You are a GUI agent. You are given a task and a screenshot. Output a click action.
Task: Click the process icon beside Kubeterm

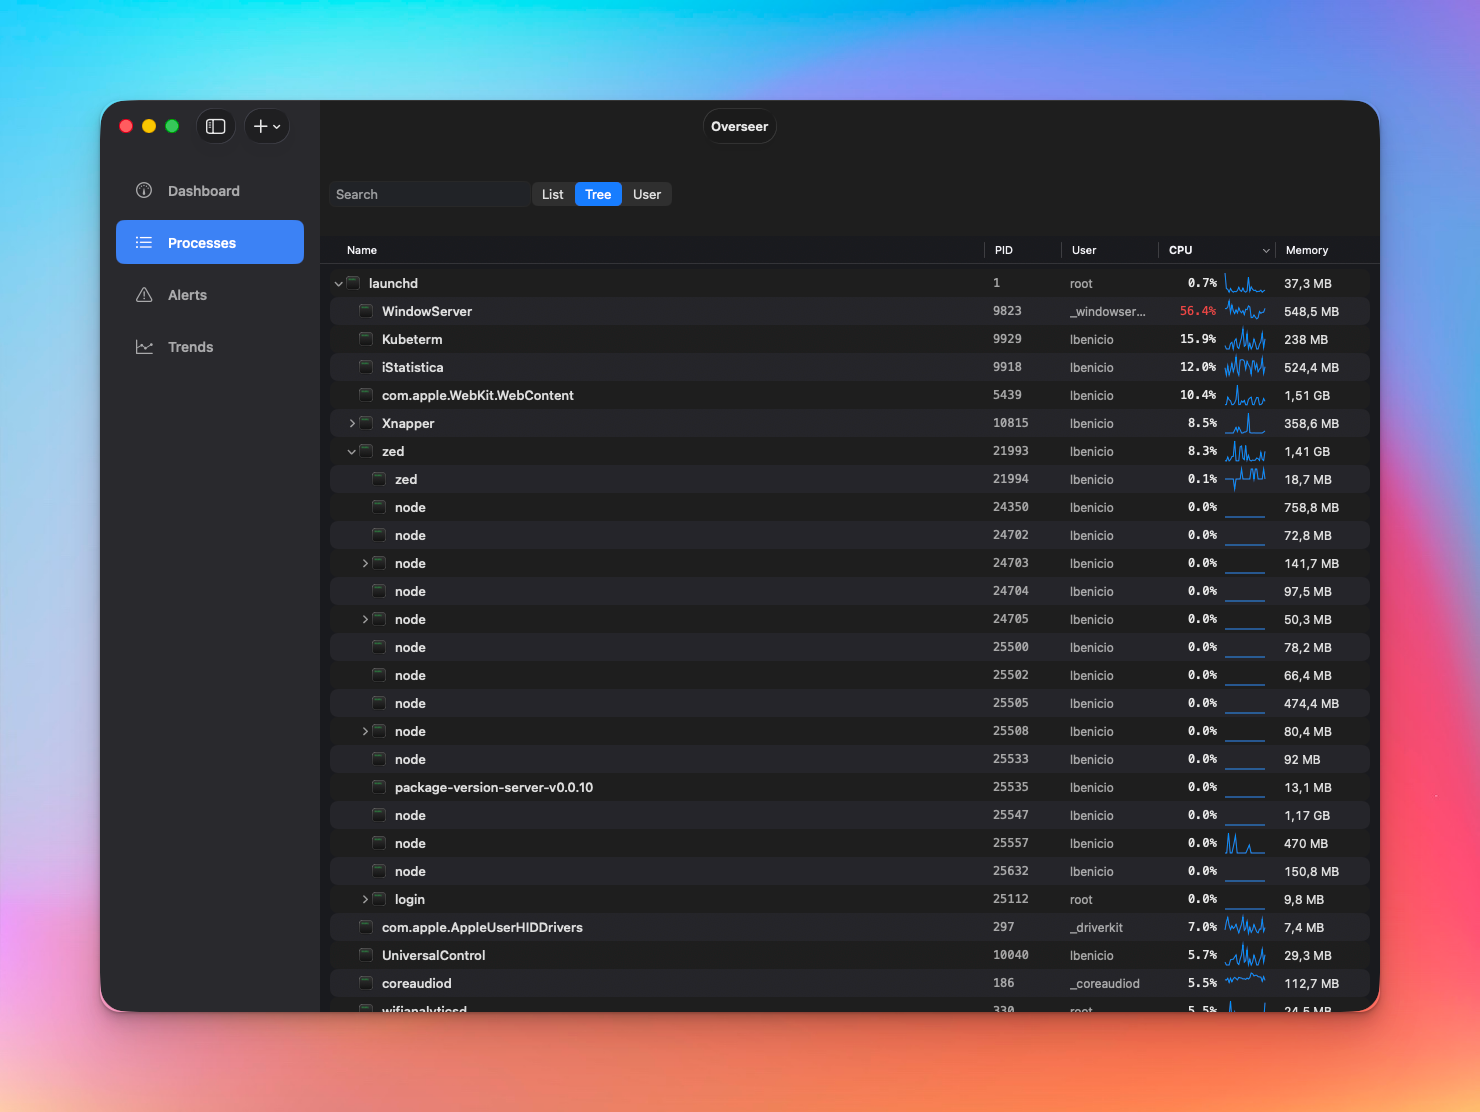pyautogui.click(x=365, y=339)
